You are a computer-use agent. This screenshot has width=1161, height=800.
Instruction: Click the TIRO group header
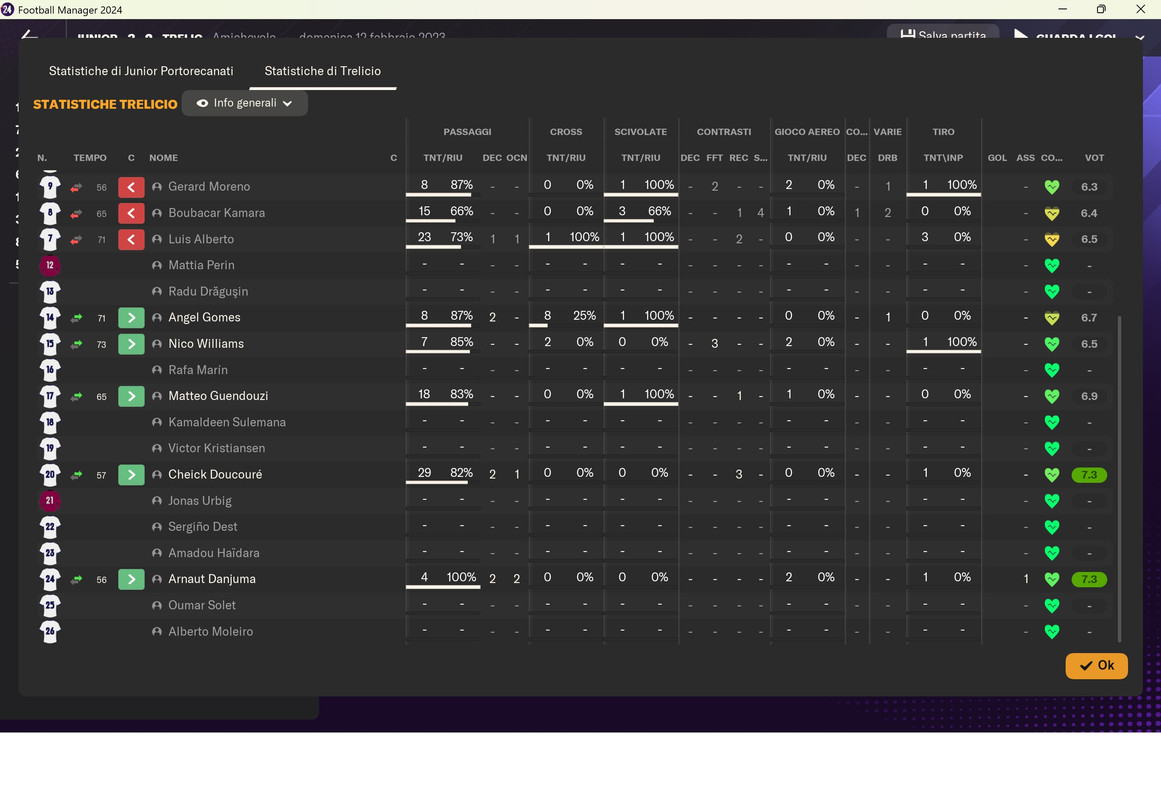[943, 132]
